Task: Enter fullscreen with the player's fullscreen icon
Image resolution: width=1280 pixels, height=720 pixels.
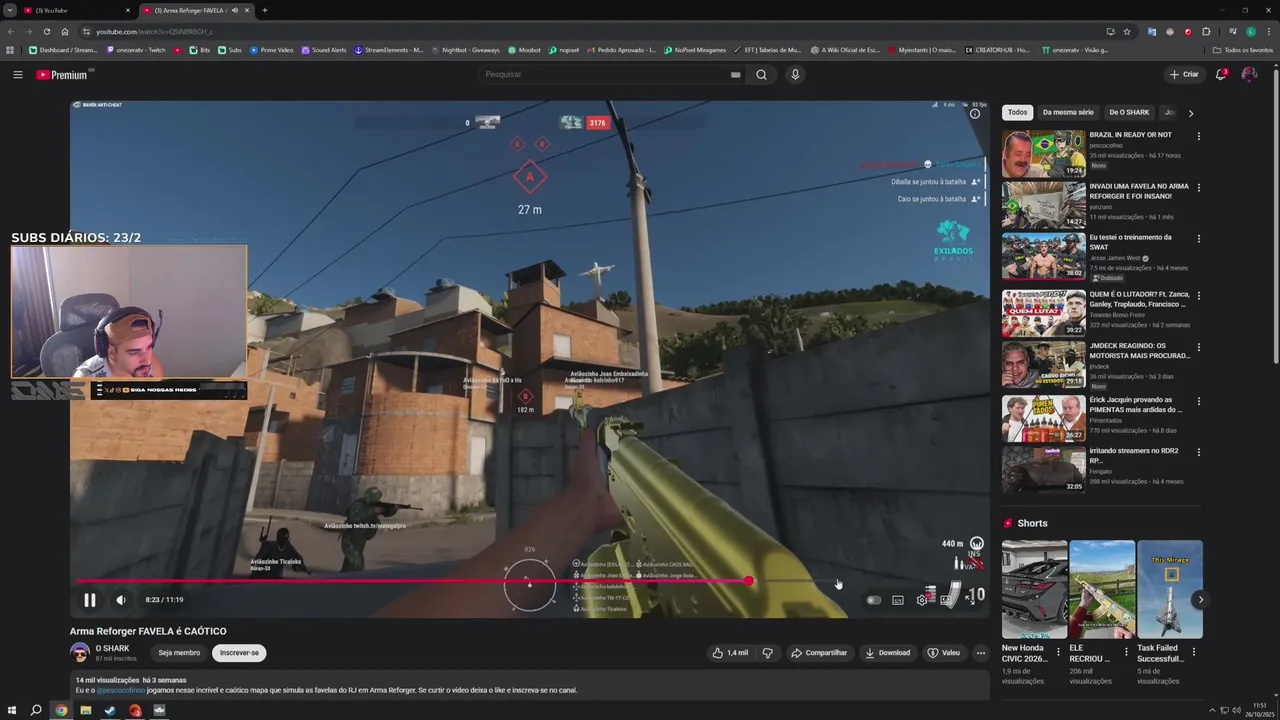Action: pos(970,600)
